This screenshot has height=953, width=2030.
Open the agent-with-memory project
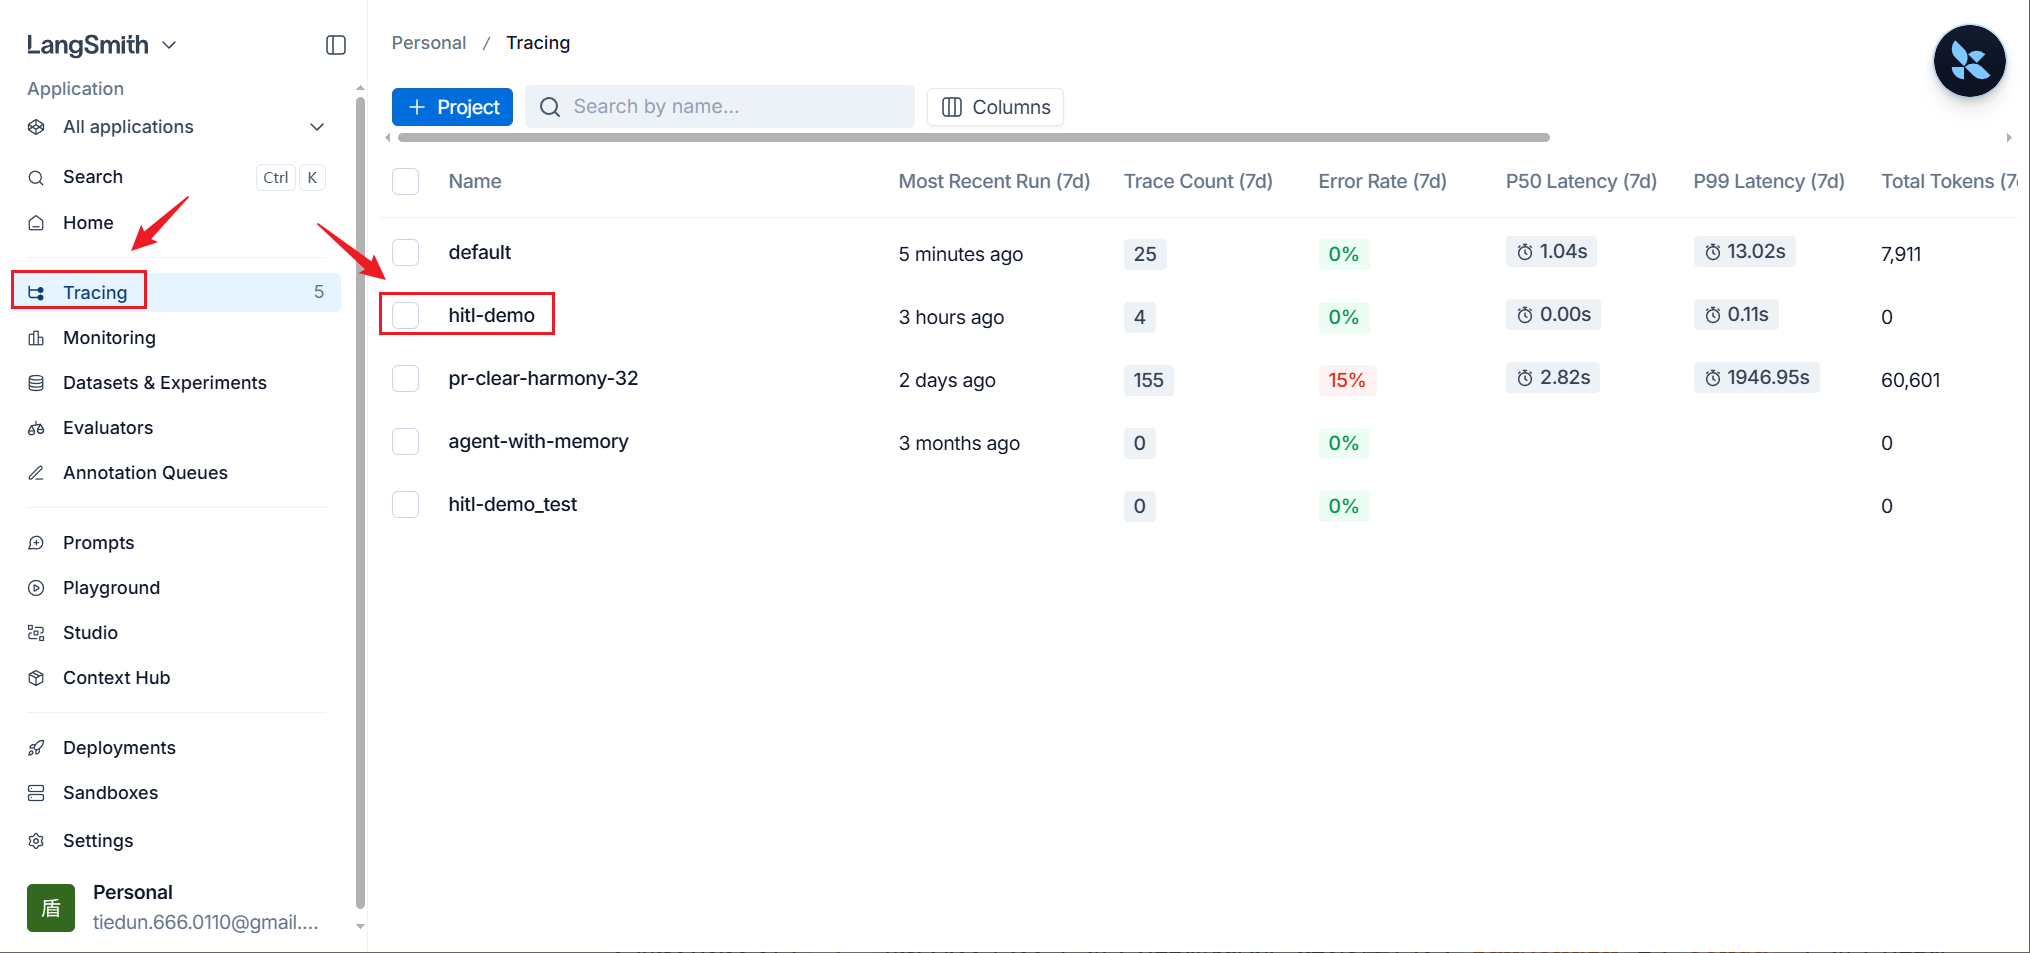pyautogui.click(x=538, y=442)
